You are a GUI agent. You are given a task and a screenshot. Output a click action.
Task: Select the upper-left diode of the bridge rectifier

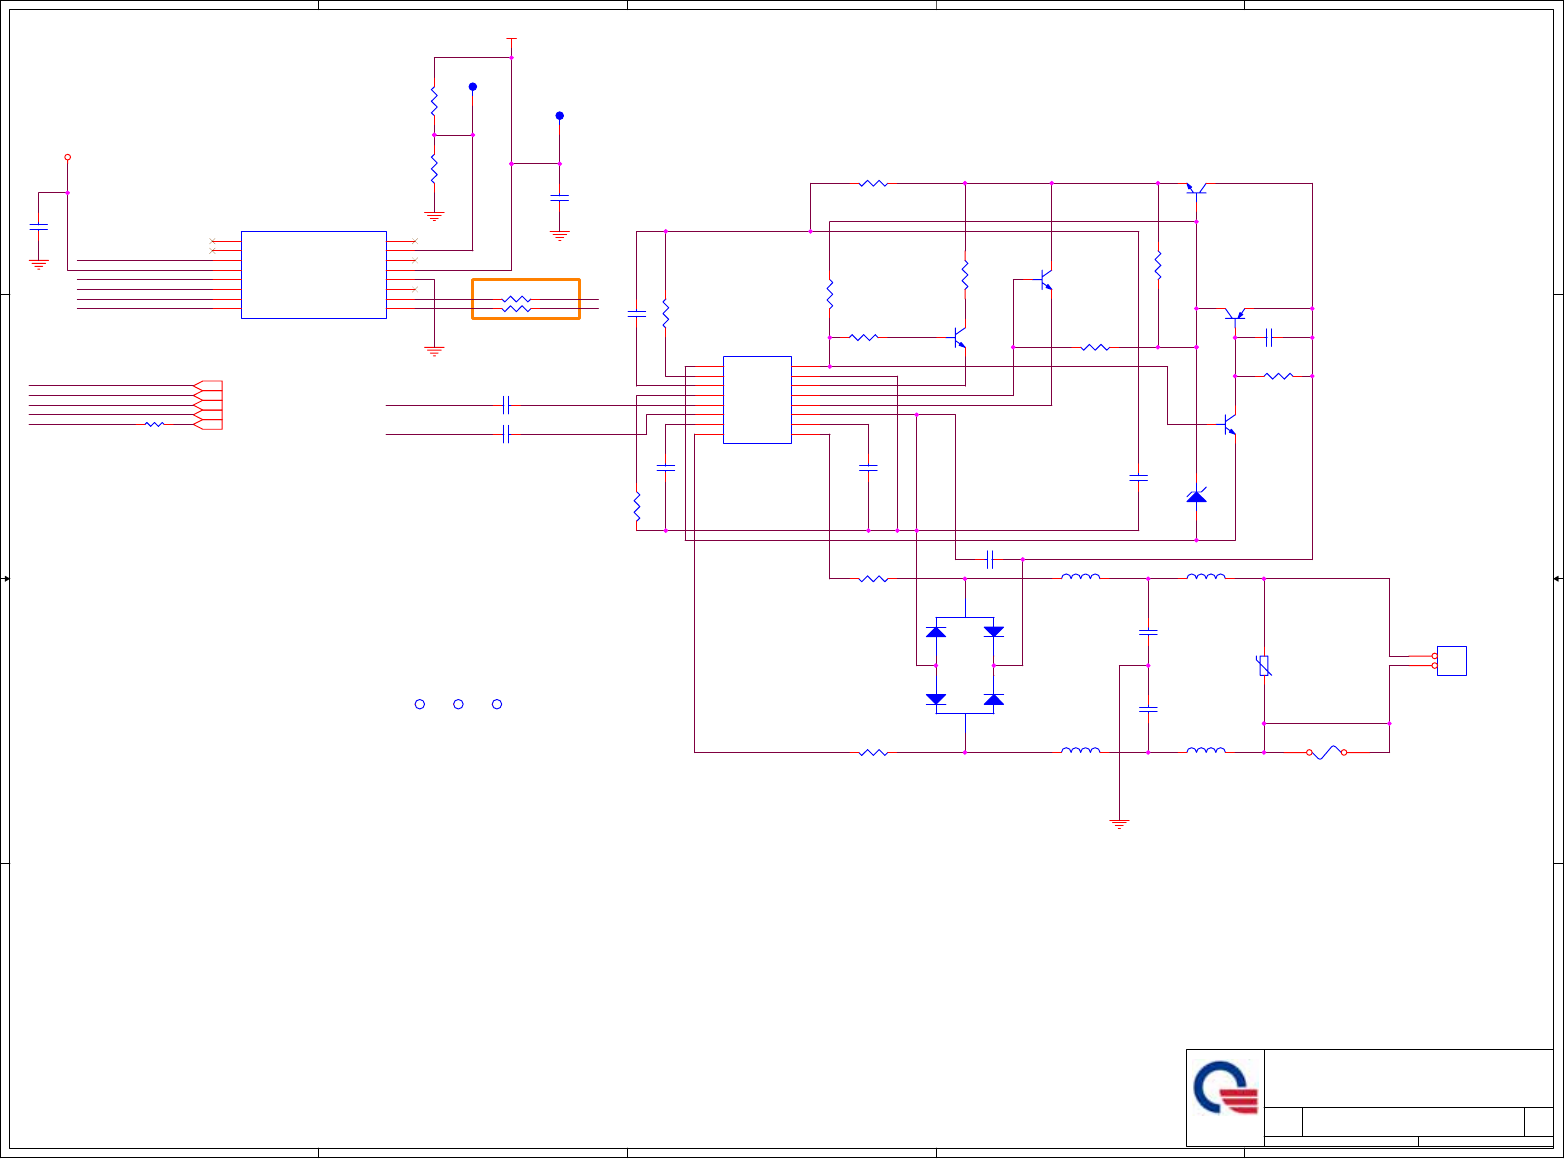coord(936,631)
